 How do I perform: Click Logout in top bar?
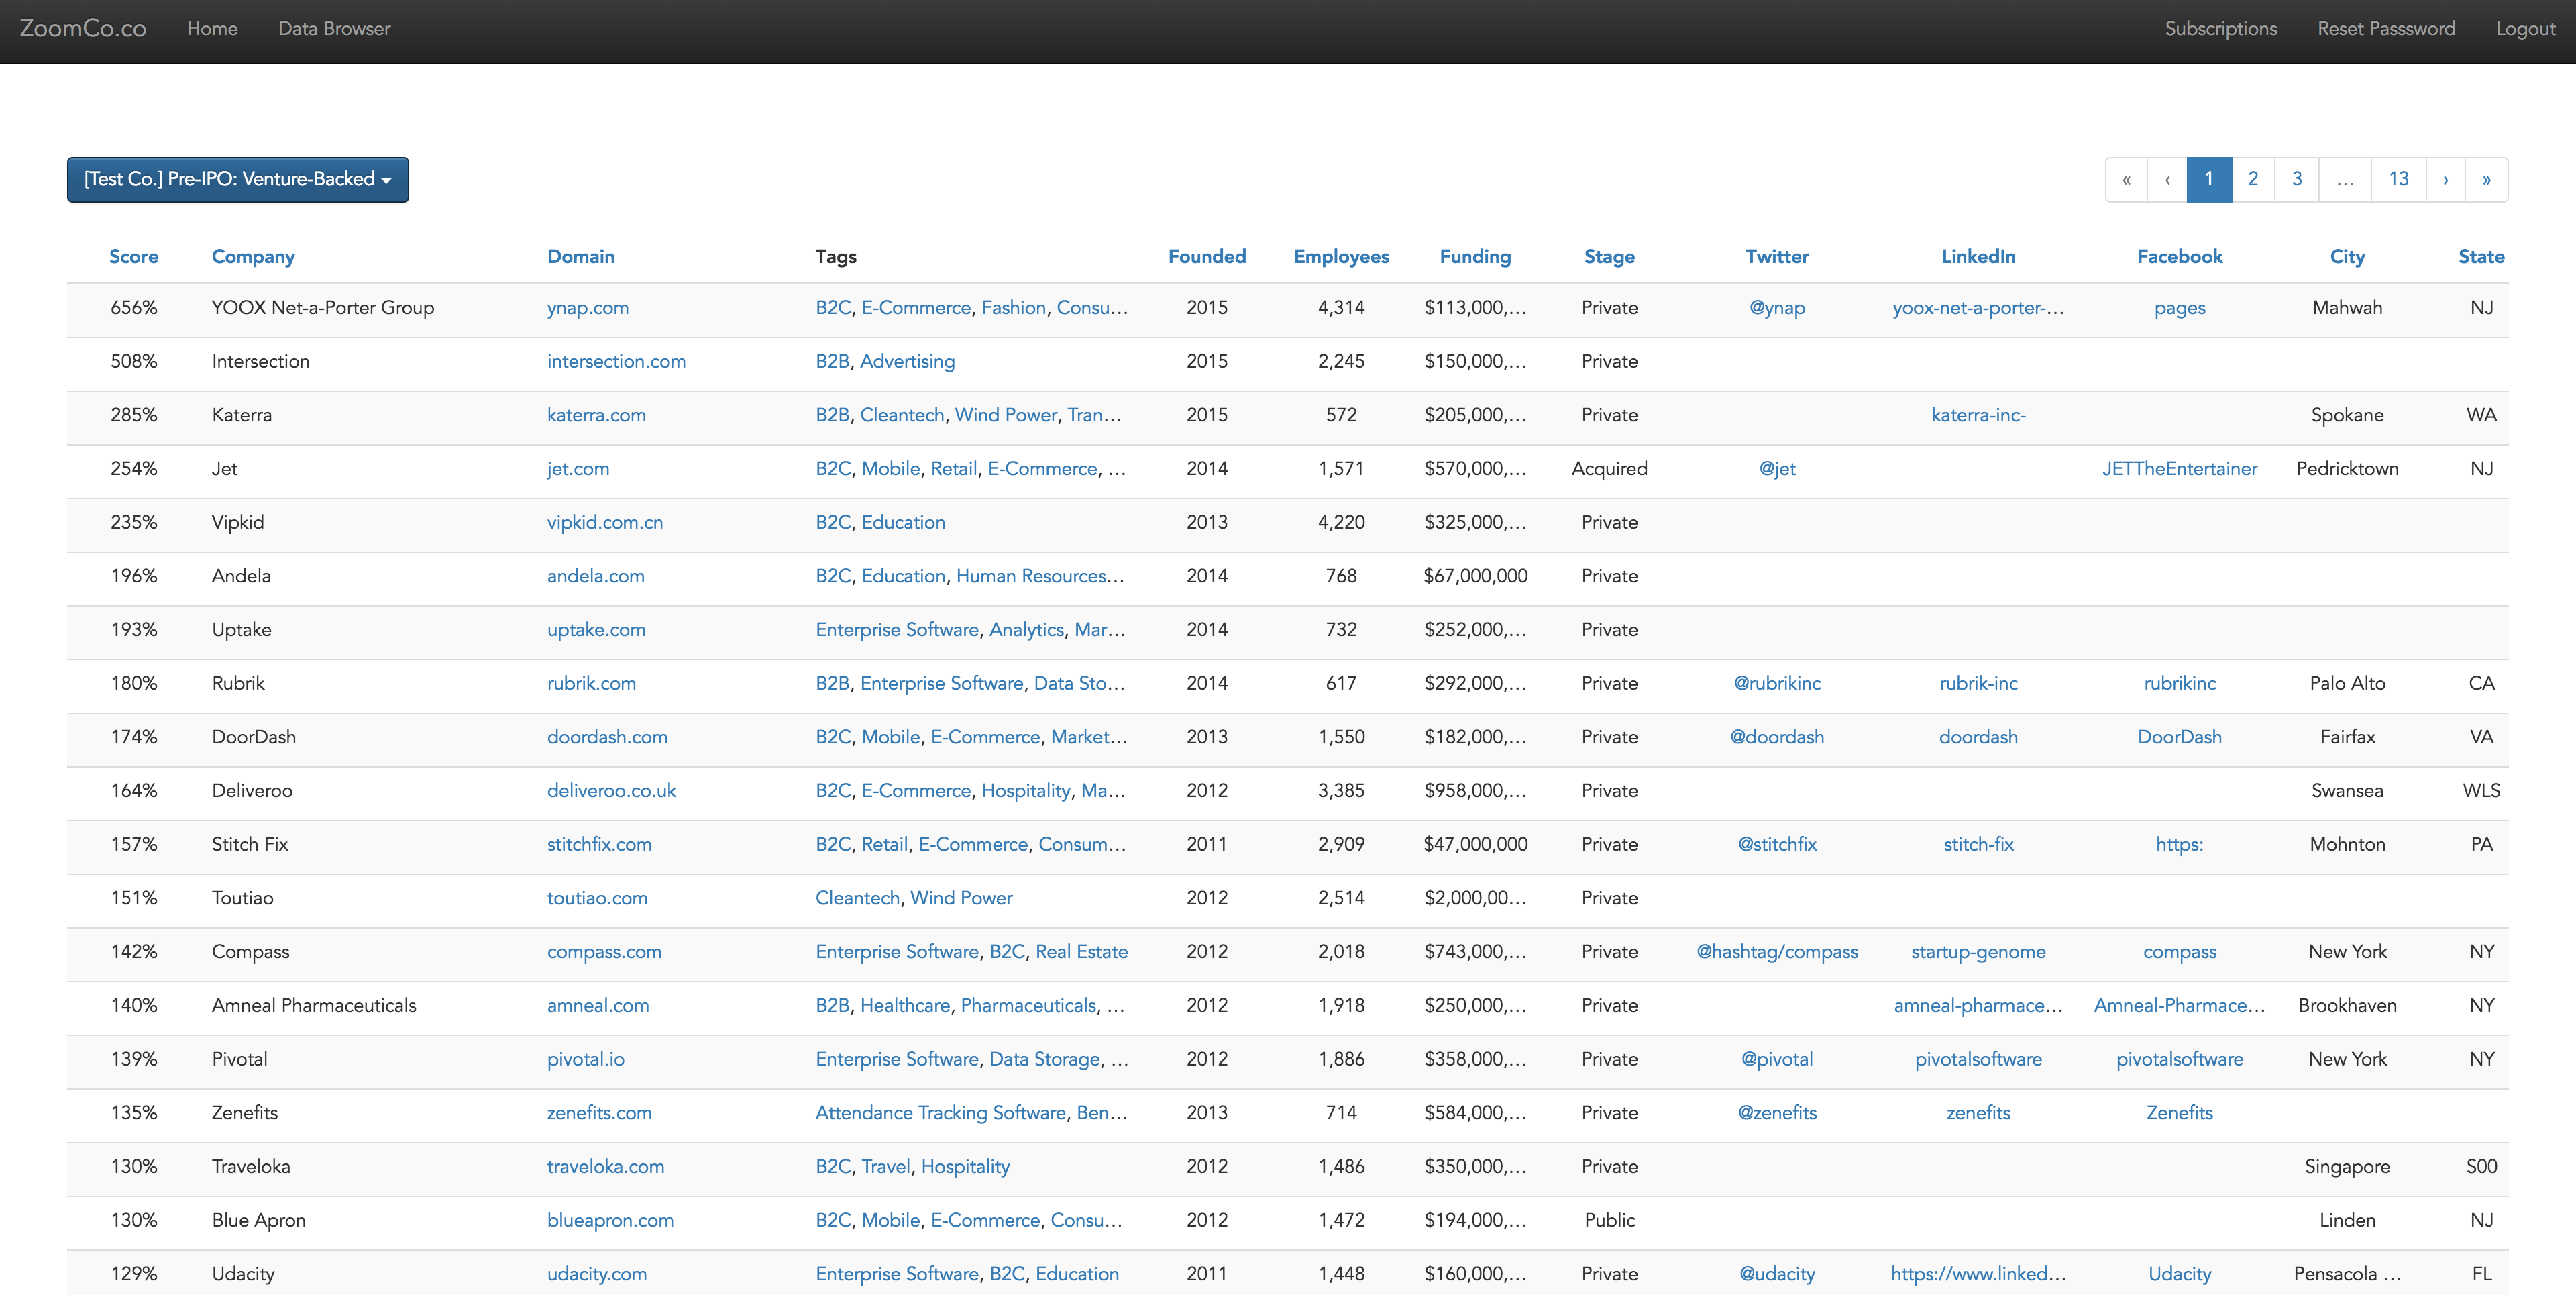click(x=2524, y=29)
